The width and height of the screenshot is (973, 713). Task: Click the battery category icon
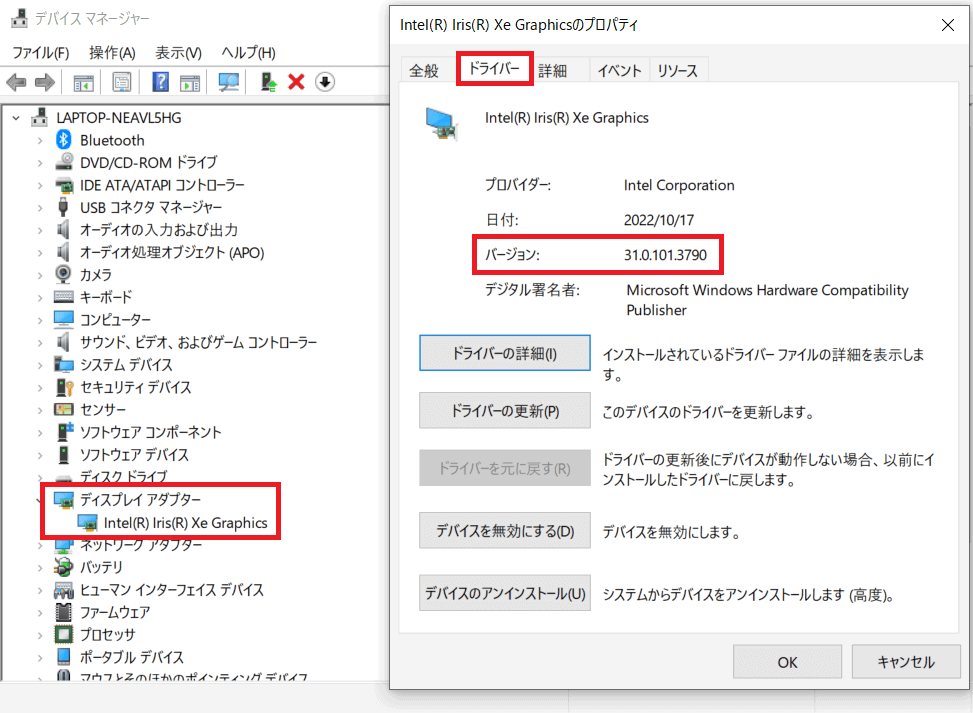63,567
